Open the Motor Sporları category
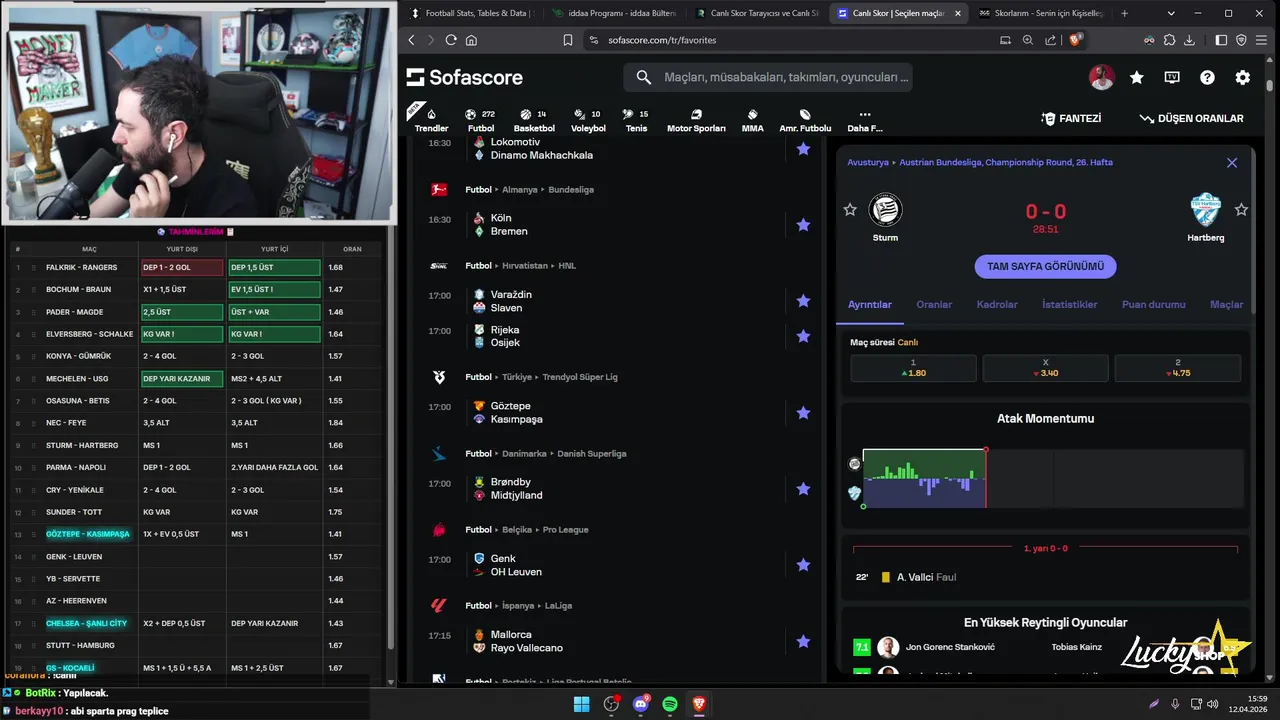Image resolution: width=1280 pixels, height=720 pixels. (696, 120)
